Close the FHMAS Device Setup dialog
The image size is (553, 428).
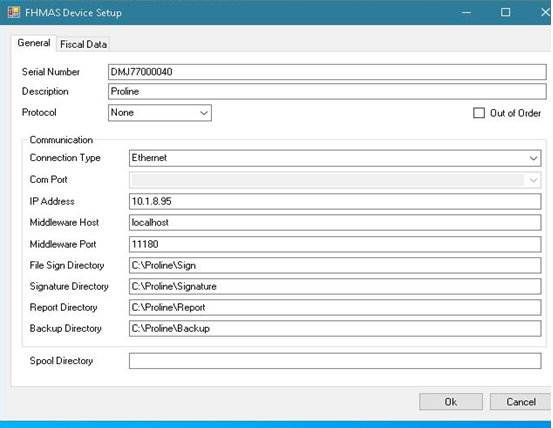pyautogui.click(x=545, y=13)
